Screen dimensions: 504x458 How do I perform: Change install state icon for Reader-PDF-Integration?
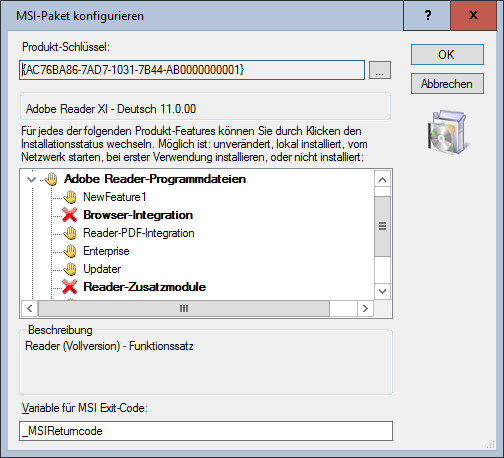70,233
